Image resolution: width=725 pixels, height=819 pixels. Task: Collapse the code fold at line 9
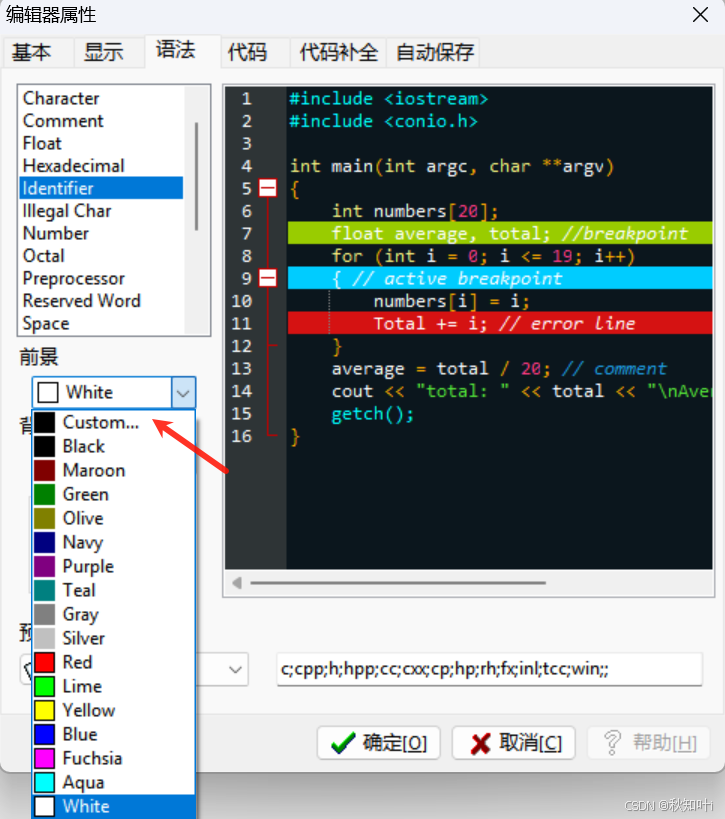point(268,278)
